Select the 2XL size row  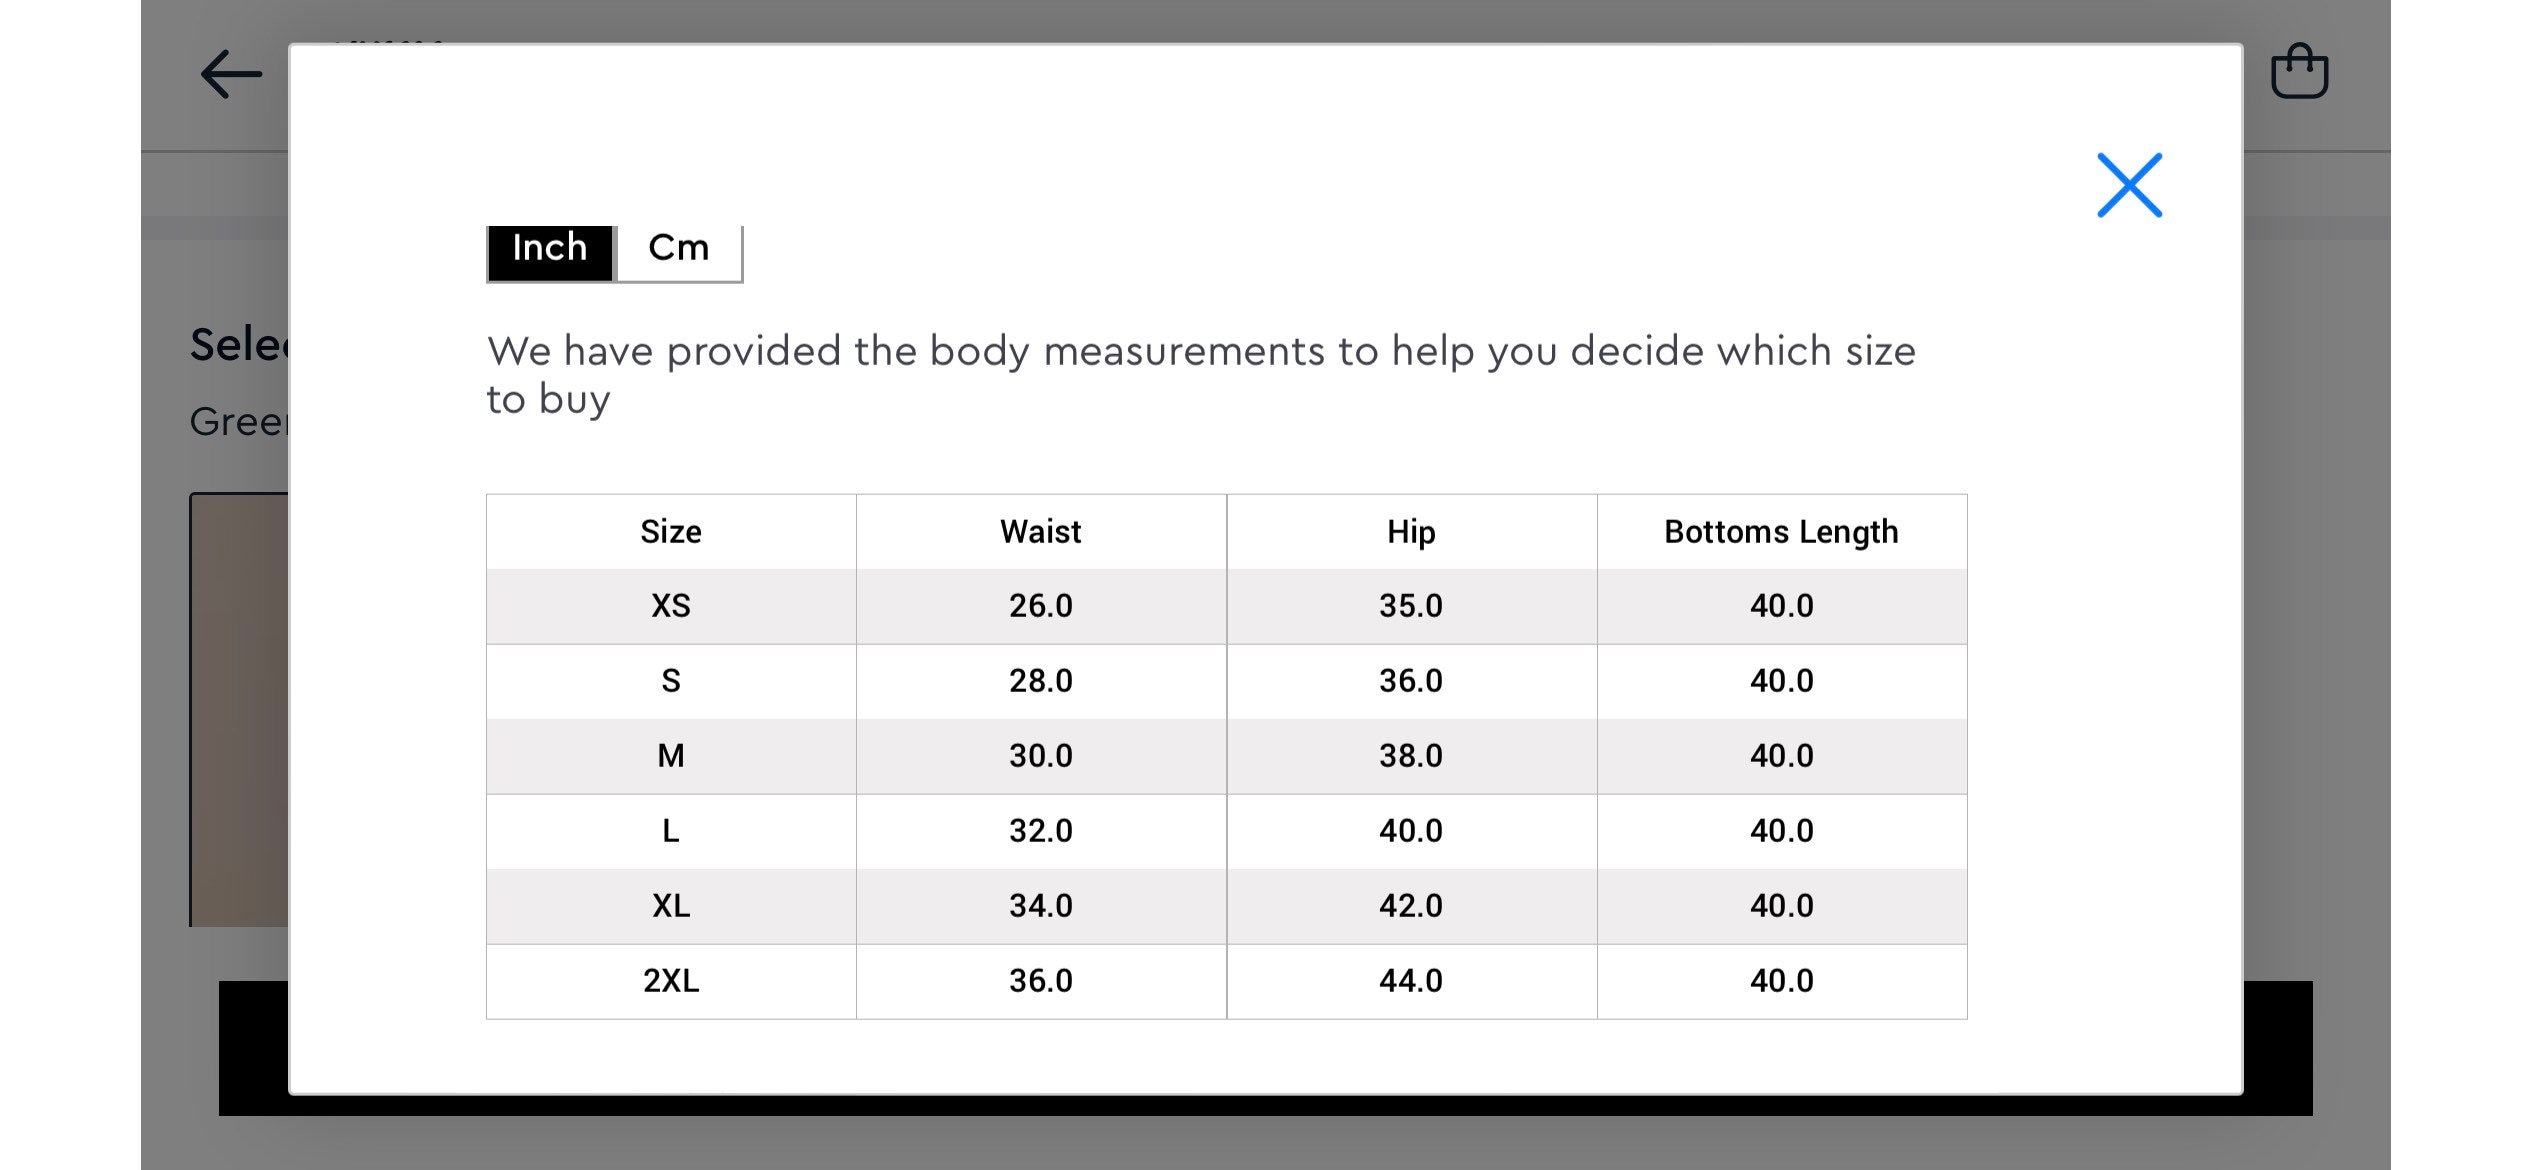pos(1226,981)
